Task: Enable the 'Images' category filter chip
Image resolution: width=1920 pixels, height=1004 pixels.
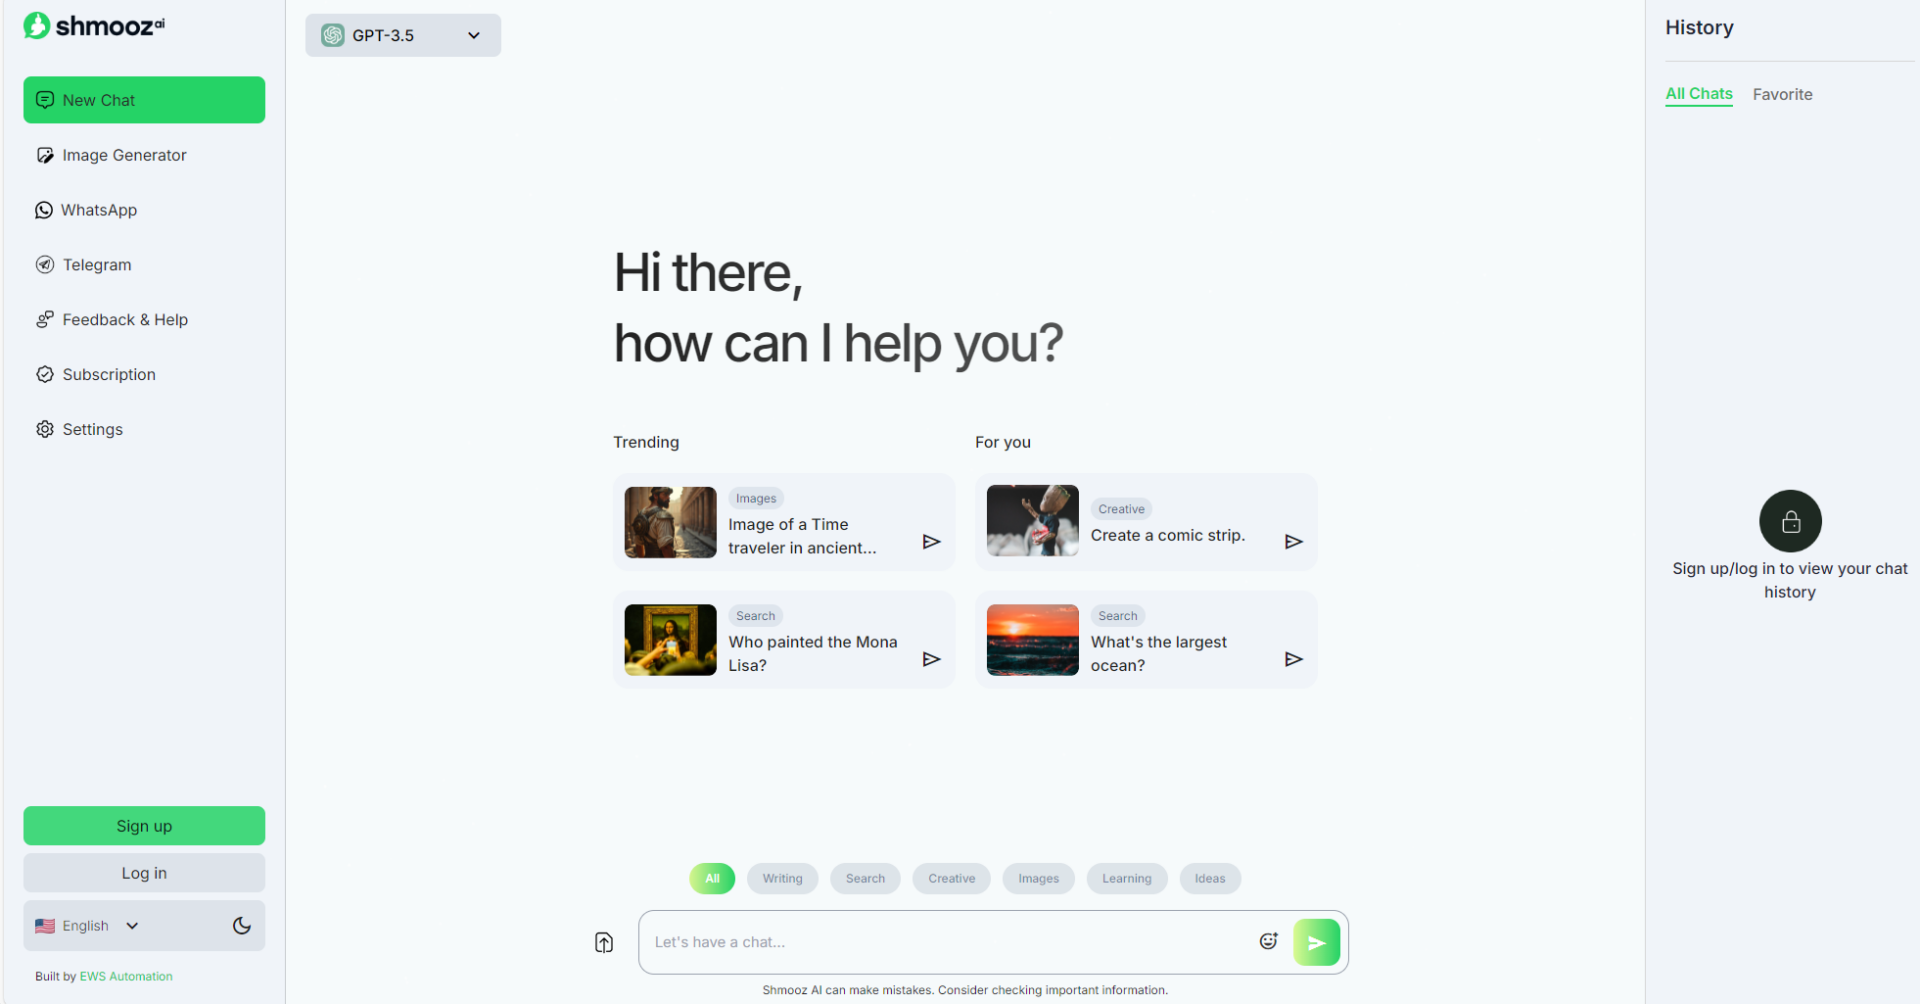Action: pyautogui.click(x=1038, y=879)
